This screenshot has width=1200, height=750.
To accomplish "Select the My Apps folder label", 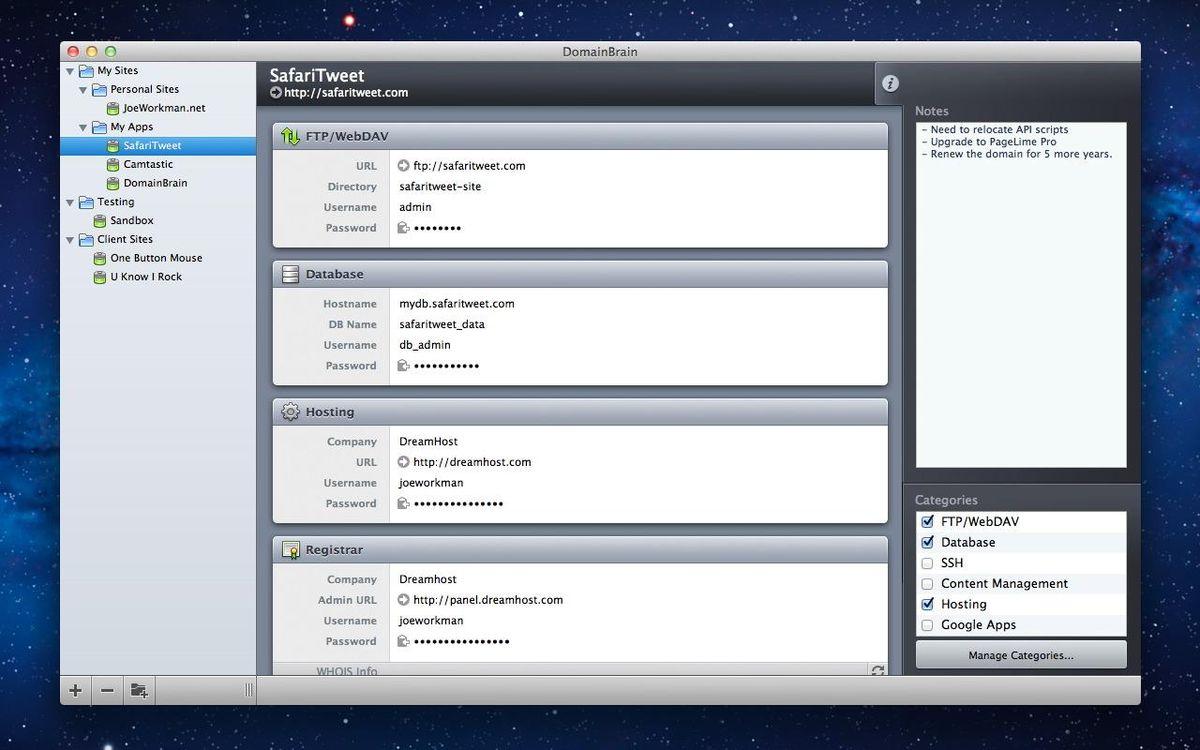I will (132, 127).
